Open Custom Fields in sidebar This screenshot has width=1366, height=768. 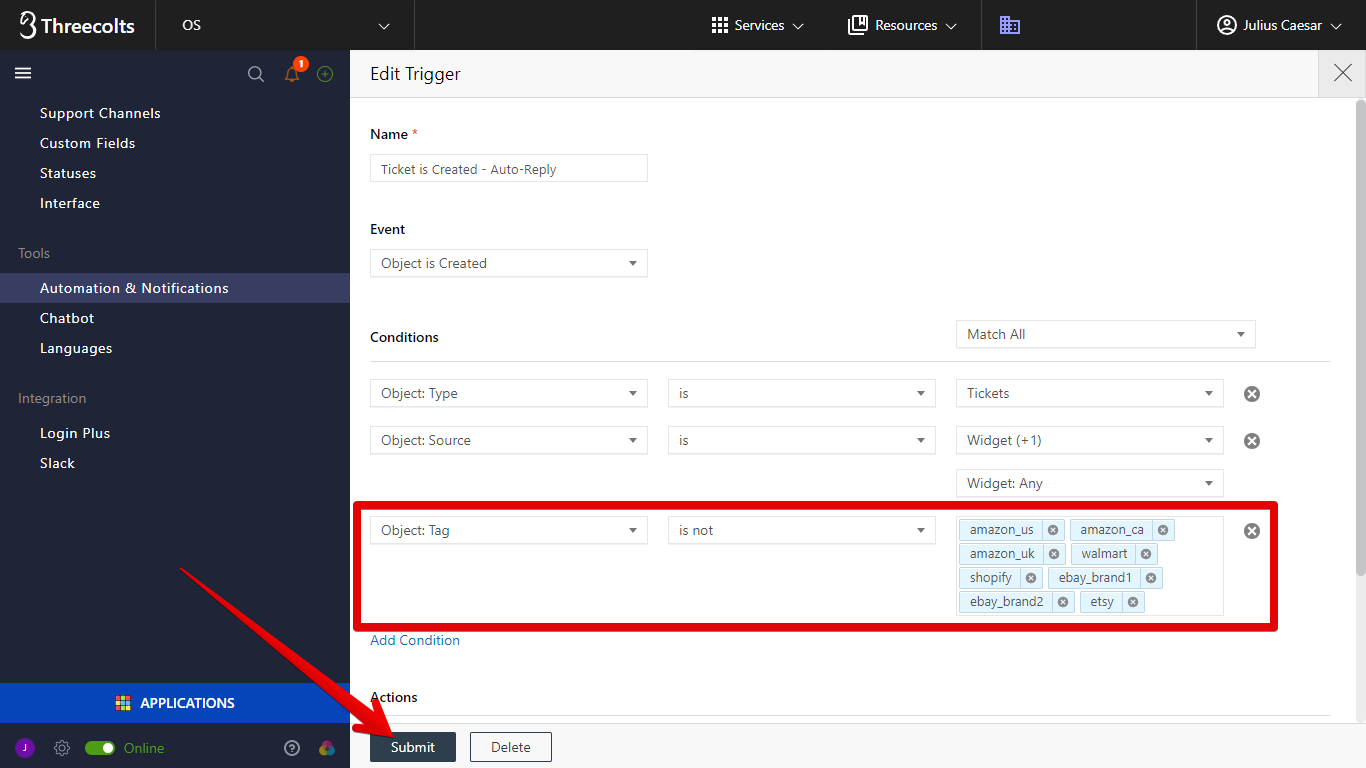pos(87,143)
